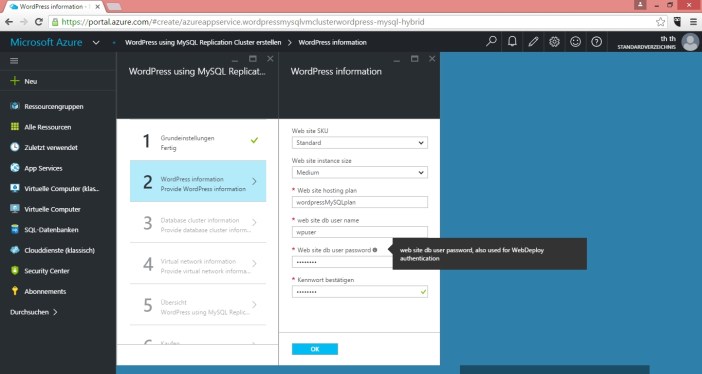Open Zuletzt verwendet clock icon
The image size is (702, 374).
(15, 147)
